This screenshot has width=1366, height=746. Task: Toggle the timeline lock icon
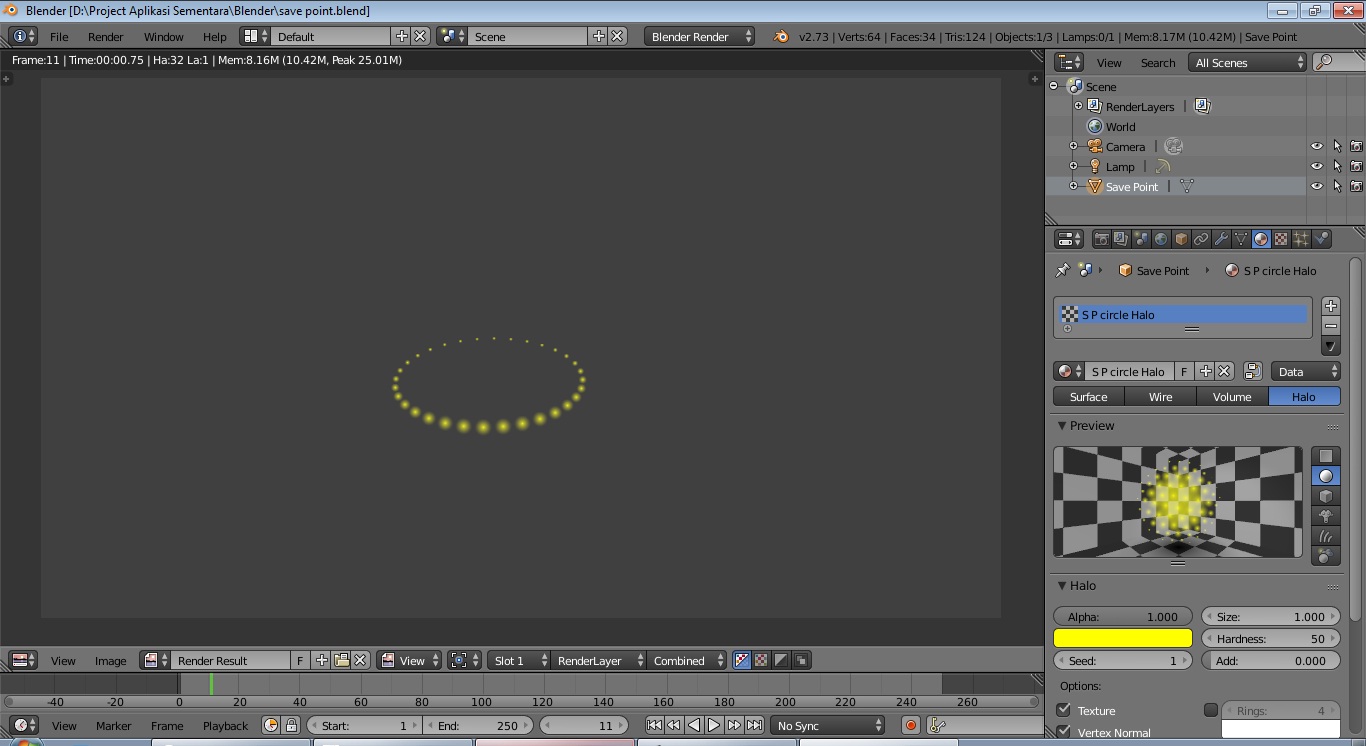coord(291,725)
